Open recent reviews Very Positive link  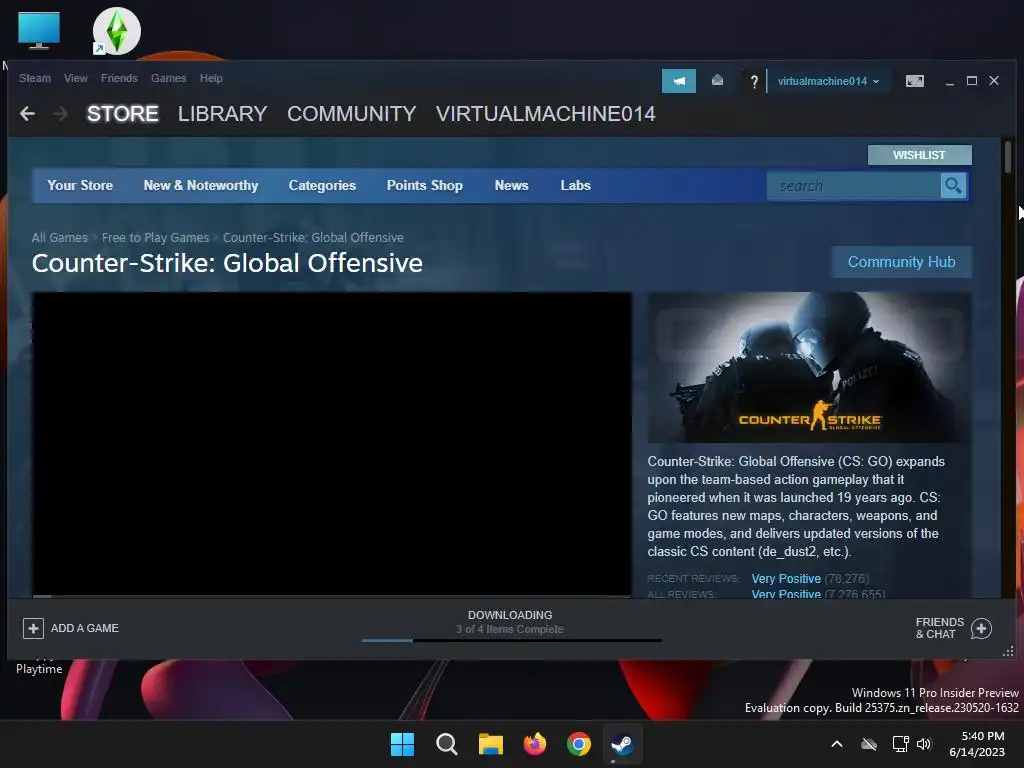click(786, 579)
